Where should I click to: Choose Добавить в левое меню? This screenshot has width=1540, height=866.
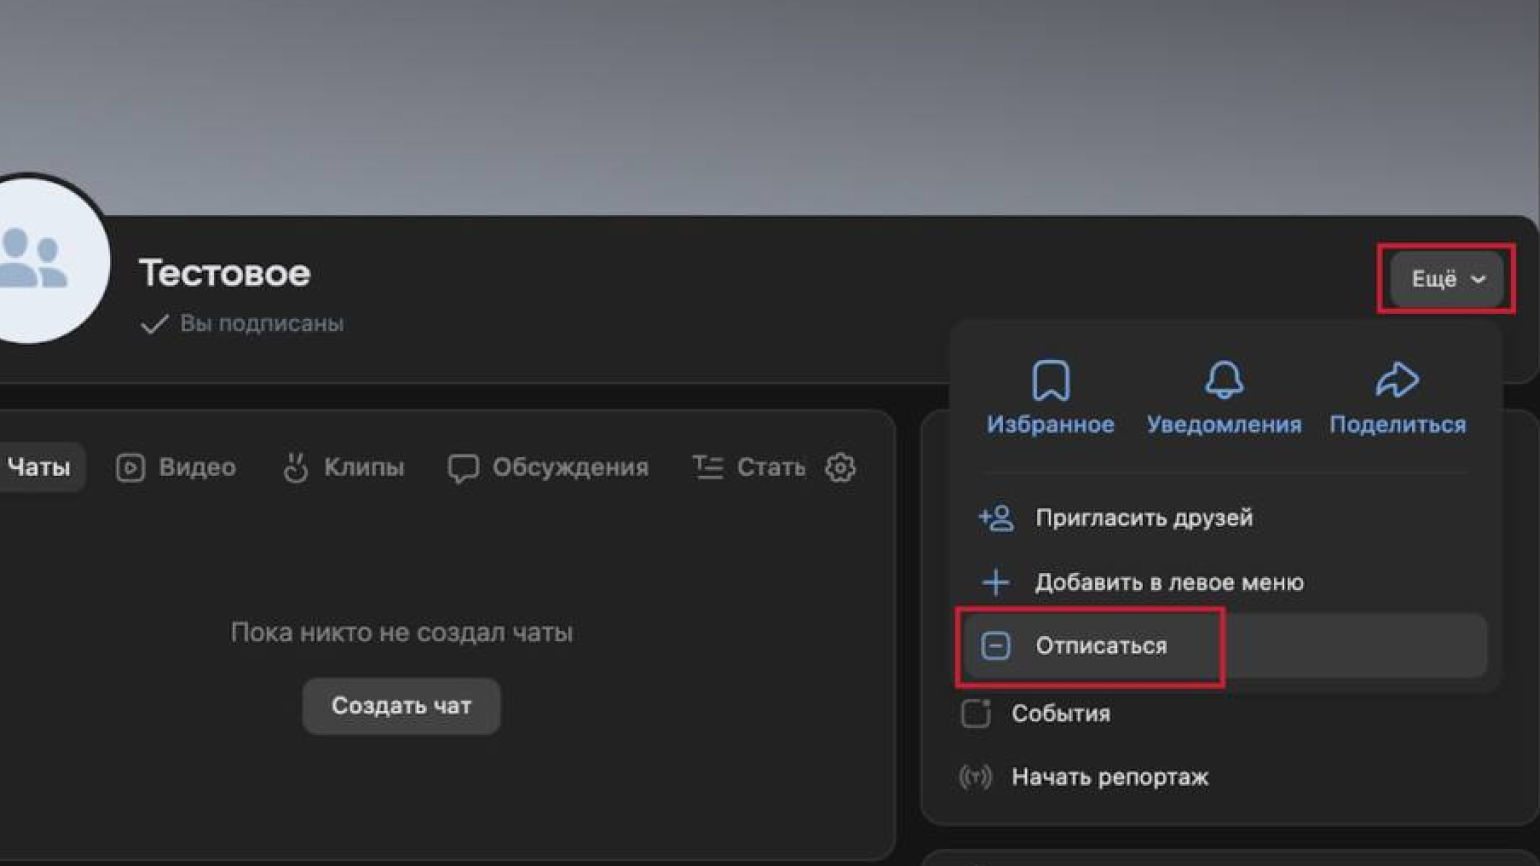click(1225, 582)
